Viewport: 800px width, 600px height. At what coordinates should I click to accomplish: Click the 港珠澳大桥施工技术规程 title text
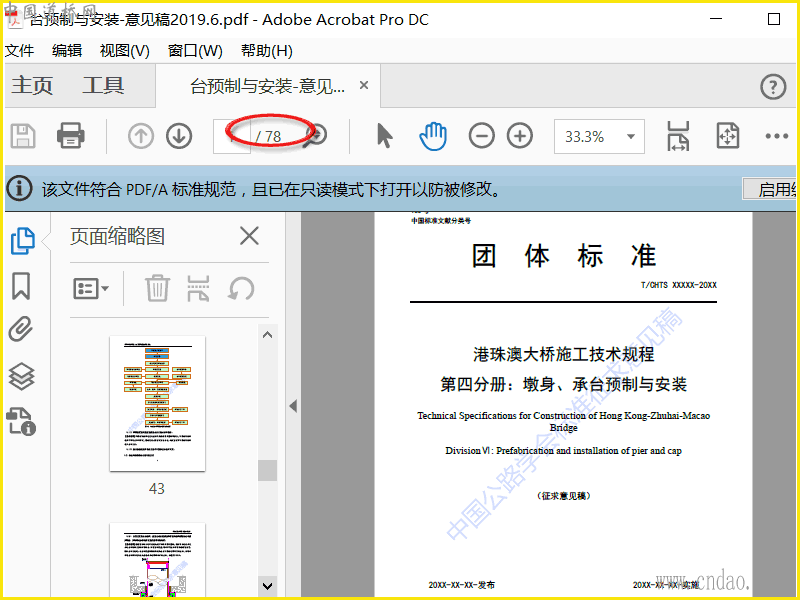pyautogui.click(x=564, y=354)
